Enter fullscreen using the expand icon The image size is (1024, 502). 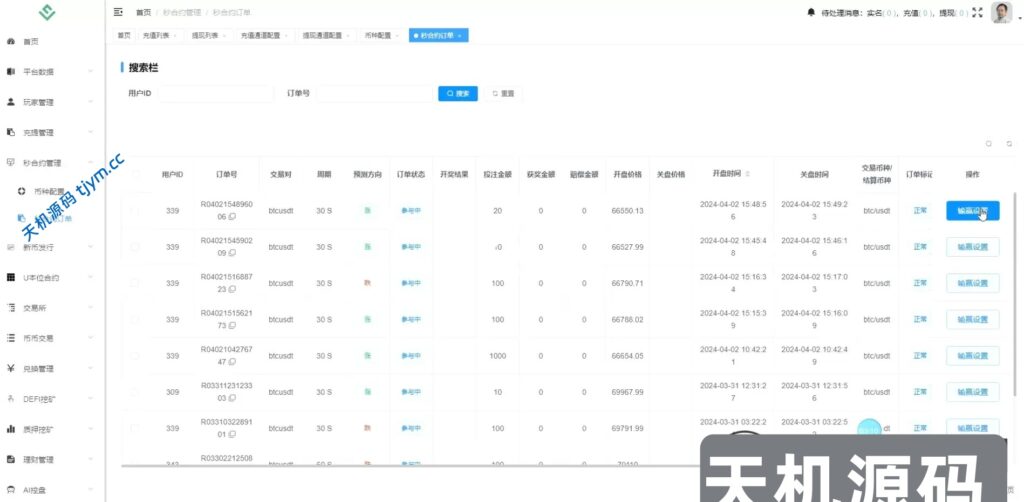pyautogui.click(x=977, y=12)
